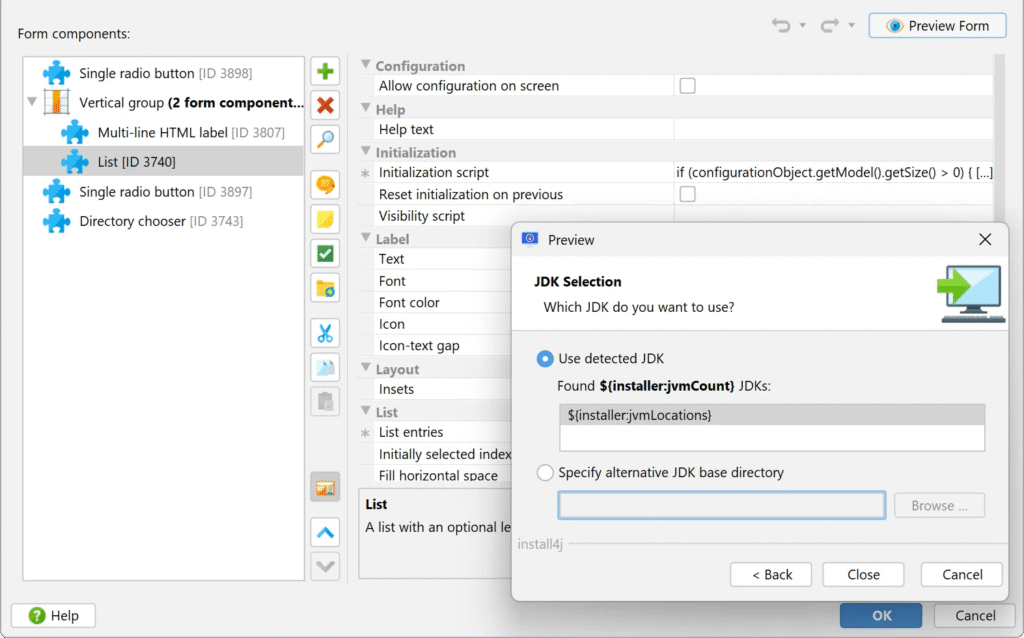Click the green checkmark icon in the toolbar
The image size is (1024, 638).
[x=325, y=253]
